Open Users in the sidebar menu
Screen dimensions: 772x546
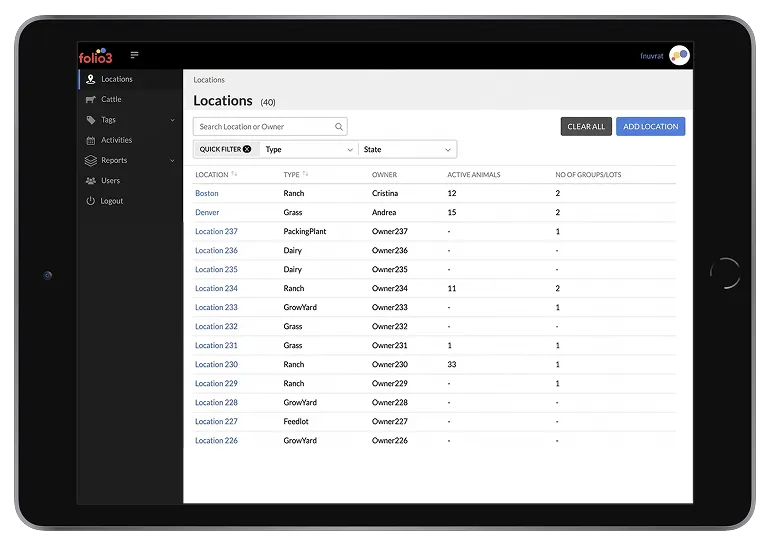coord(130,181)
